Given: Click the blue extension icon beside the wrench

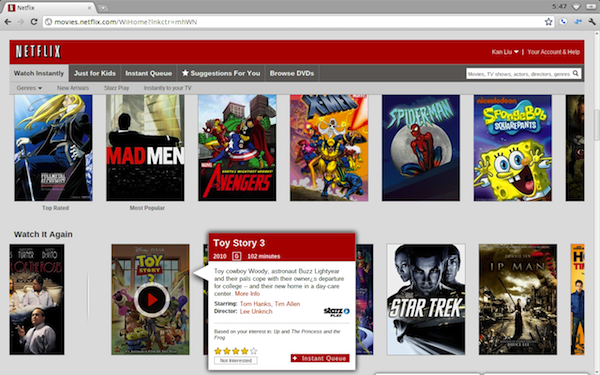Looking at the screenshot, I should tap(578, 22).
